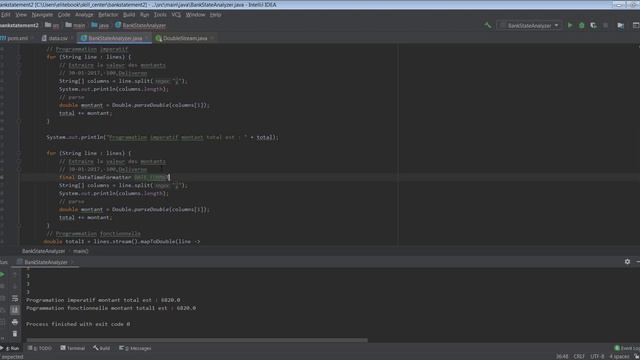Open the Run tool window button

pyautogui.click(x=10, y=348)
